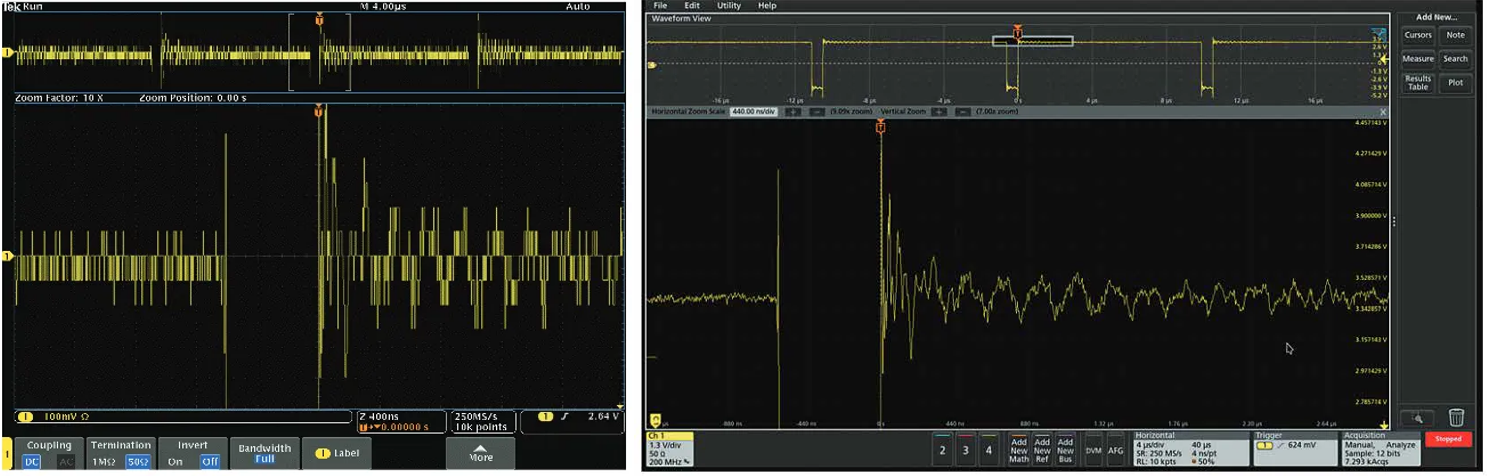Viewport: 1487px width, 476px height.
Task: Open the Utility menu
Action: click(x=728, y=6)
